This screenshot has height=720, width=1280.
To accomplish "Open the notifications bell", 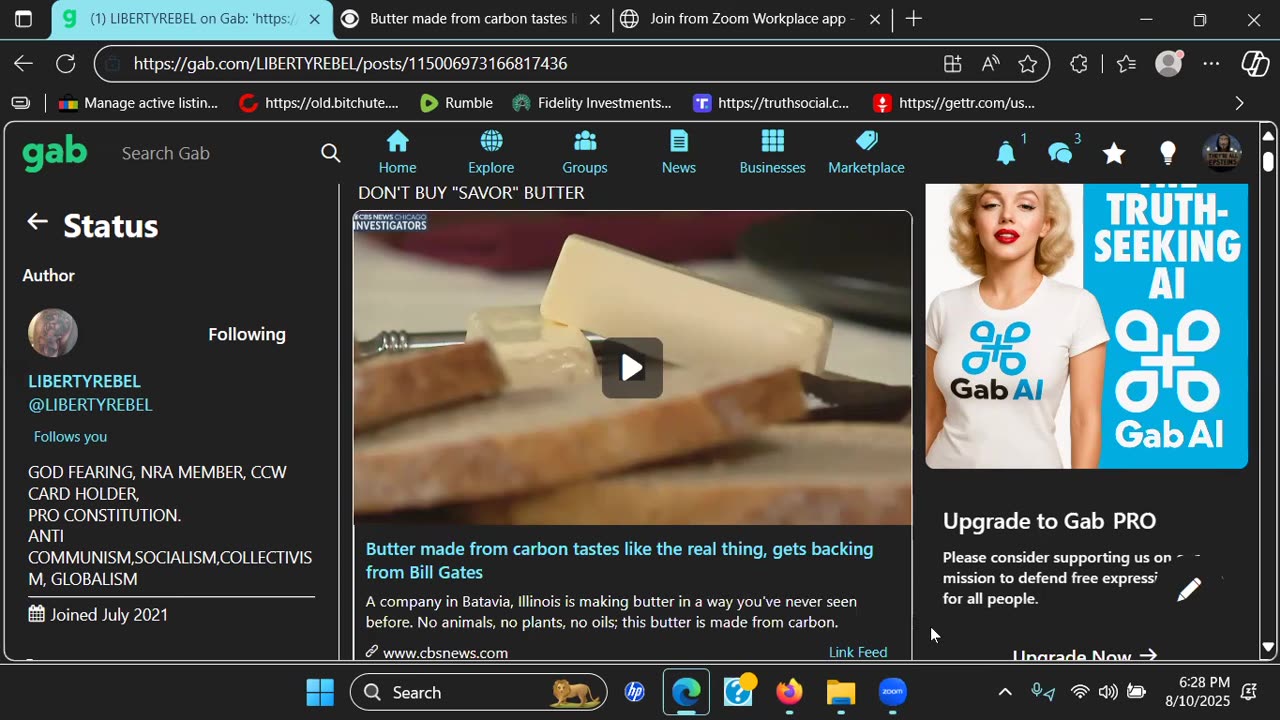I will (1006, 153).
